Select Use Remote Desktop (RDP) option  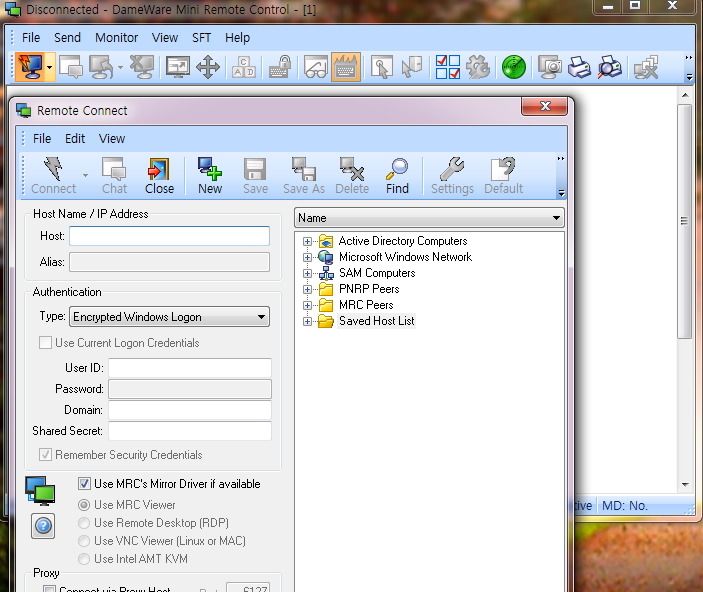(x=84, y=523)
